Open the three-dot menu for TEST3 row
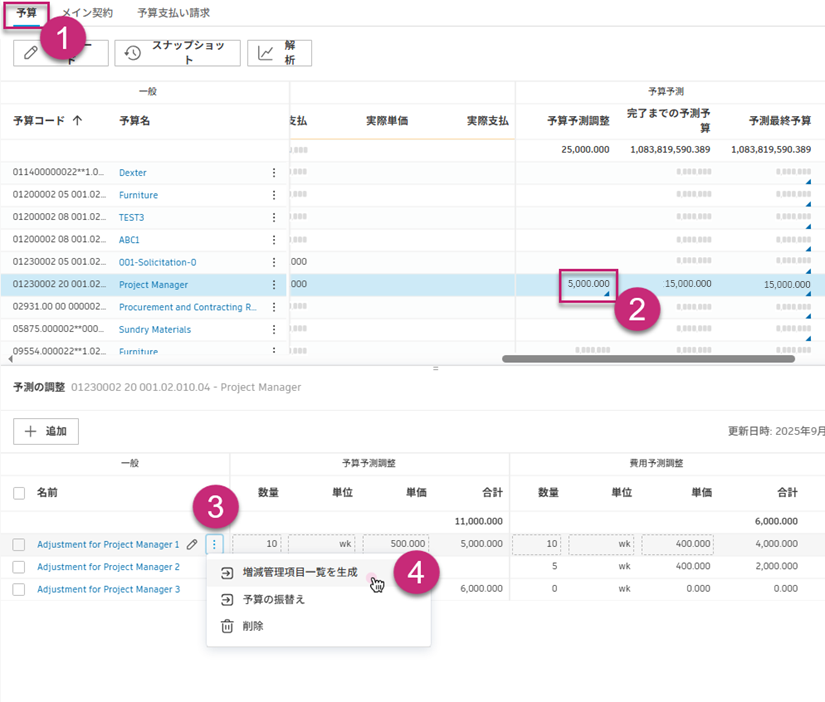The image size is (825, 702). tap(274, 217)
